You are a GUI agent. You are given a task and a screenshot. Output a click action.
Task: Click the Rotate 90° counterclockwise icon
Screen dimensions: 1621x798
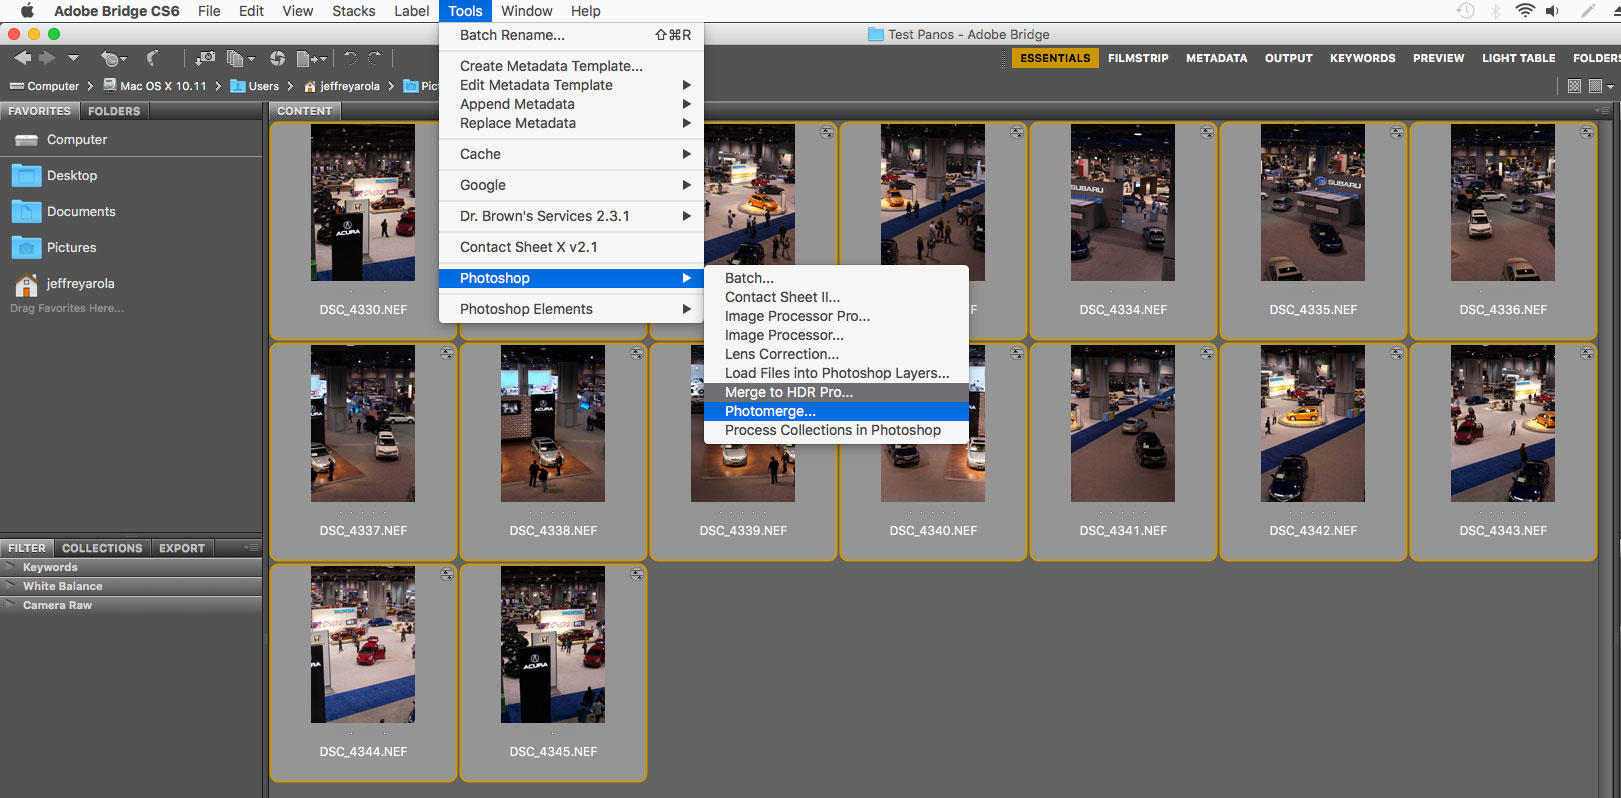pyautogui.click(x=350, y=58)
